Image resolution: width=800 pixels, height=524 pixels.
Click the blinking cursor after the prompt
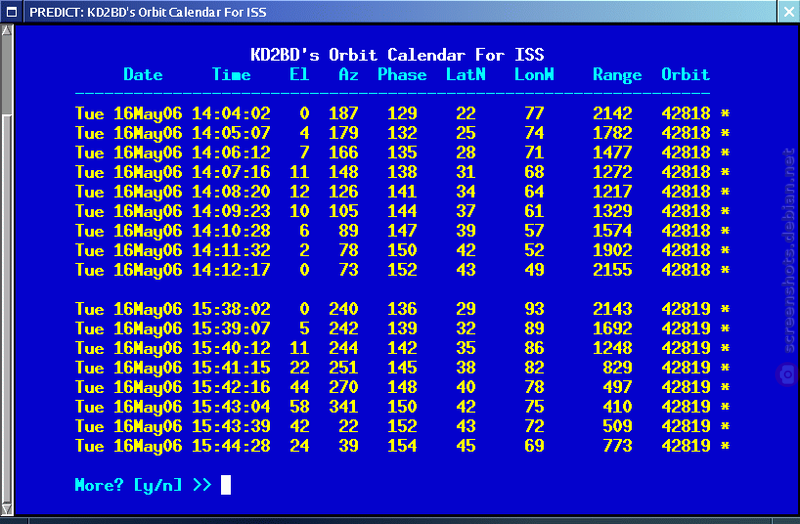pos(226,485)
